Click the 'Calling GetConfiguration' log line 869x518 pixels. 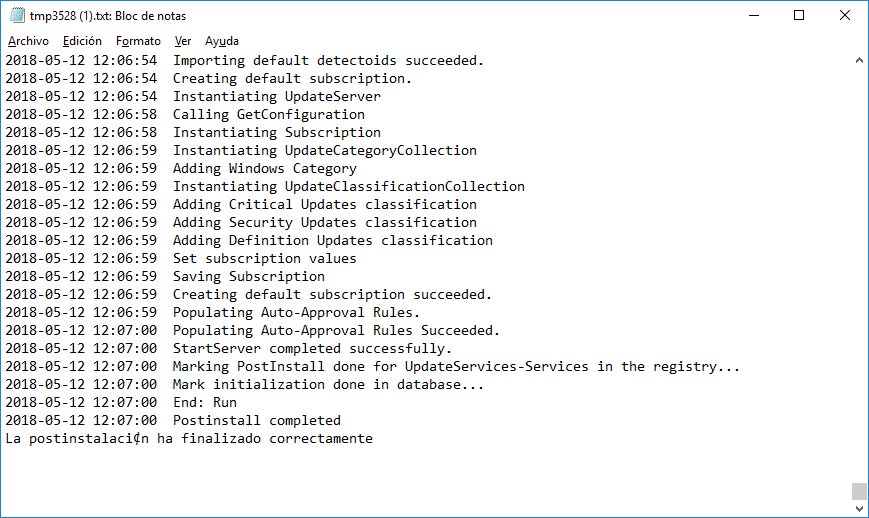[x=268, y=114]
